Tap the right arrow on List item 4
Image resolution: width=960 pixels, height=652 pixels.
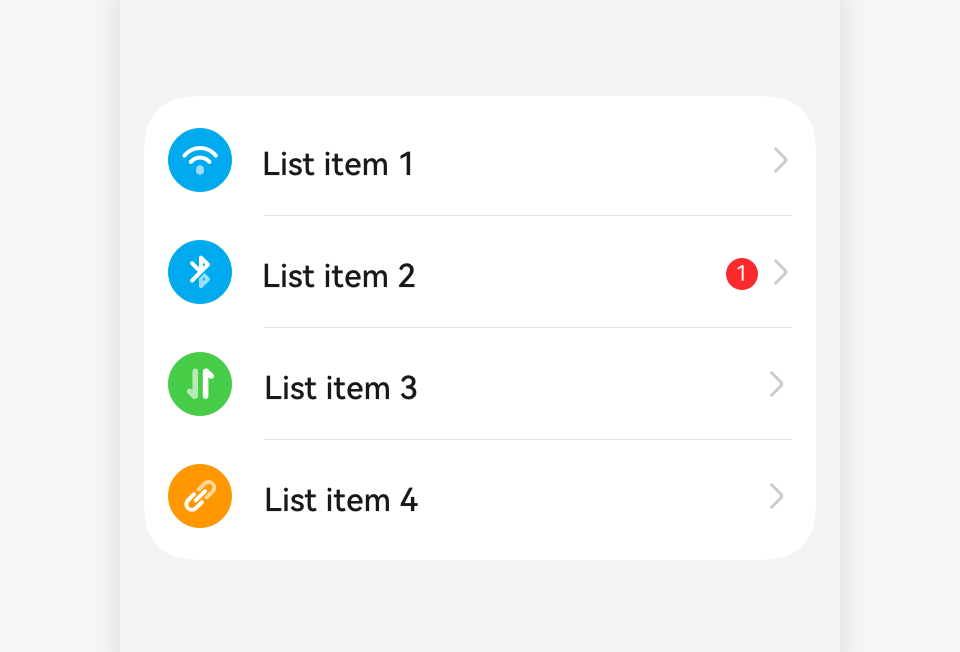(777, 496)
